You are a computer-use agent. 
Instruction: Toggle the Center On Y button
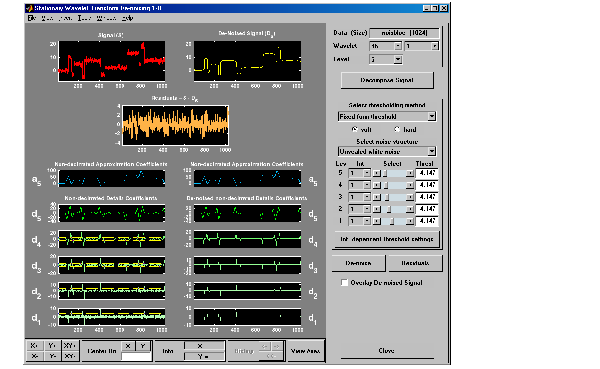pyautogui.click(x=143, y=346)
